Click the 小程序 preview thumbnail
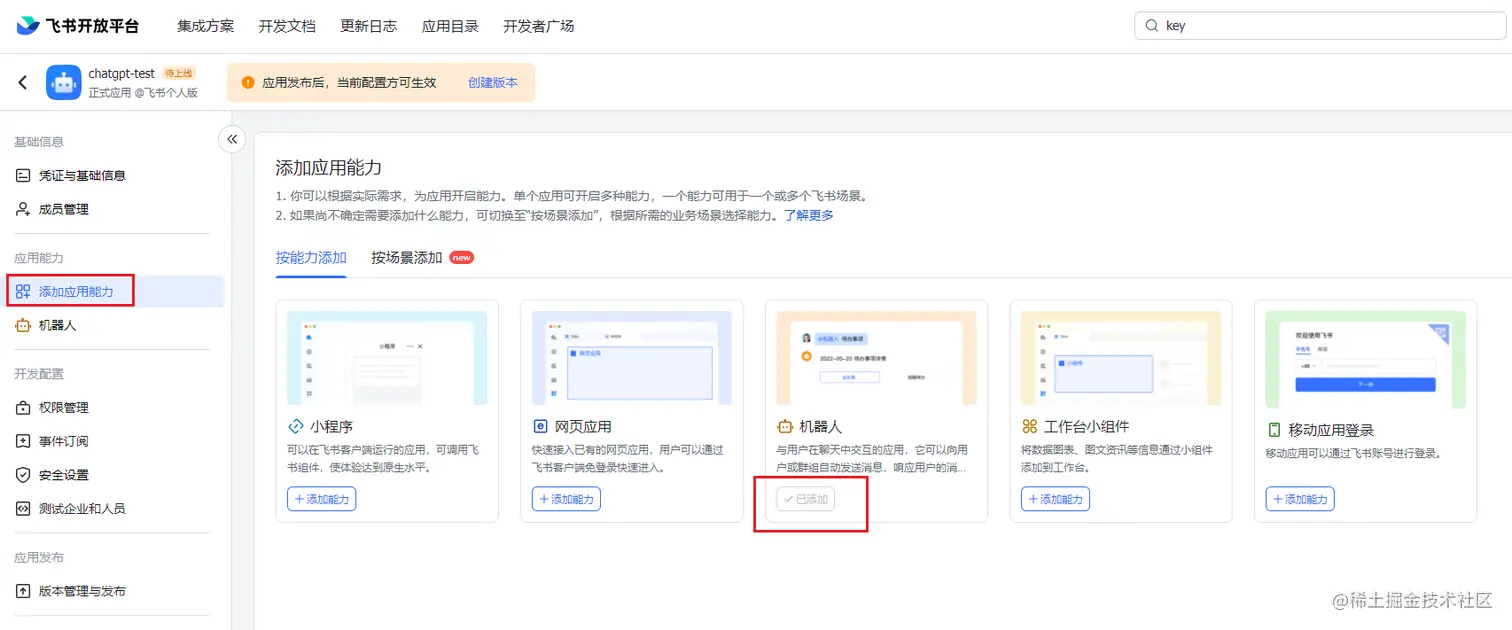This screenshot has width=1512, height=630. (387, 358)
